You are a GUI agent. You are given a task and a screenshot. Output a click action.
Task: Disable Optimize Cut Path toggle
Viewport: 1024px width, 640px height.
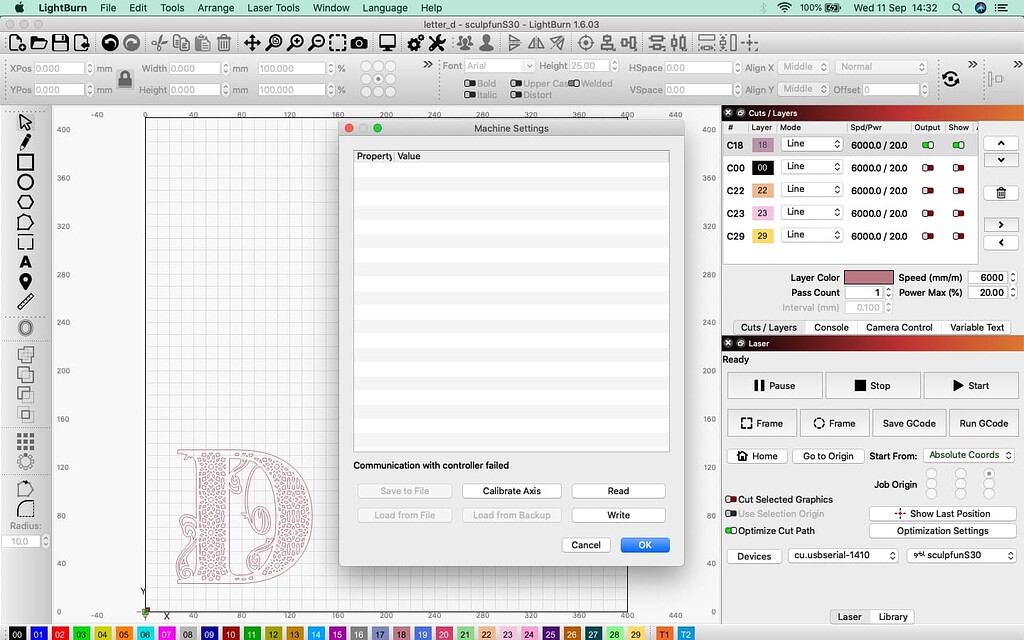point(731,531)
